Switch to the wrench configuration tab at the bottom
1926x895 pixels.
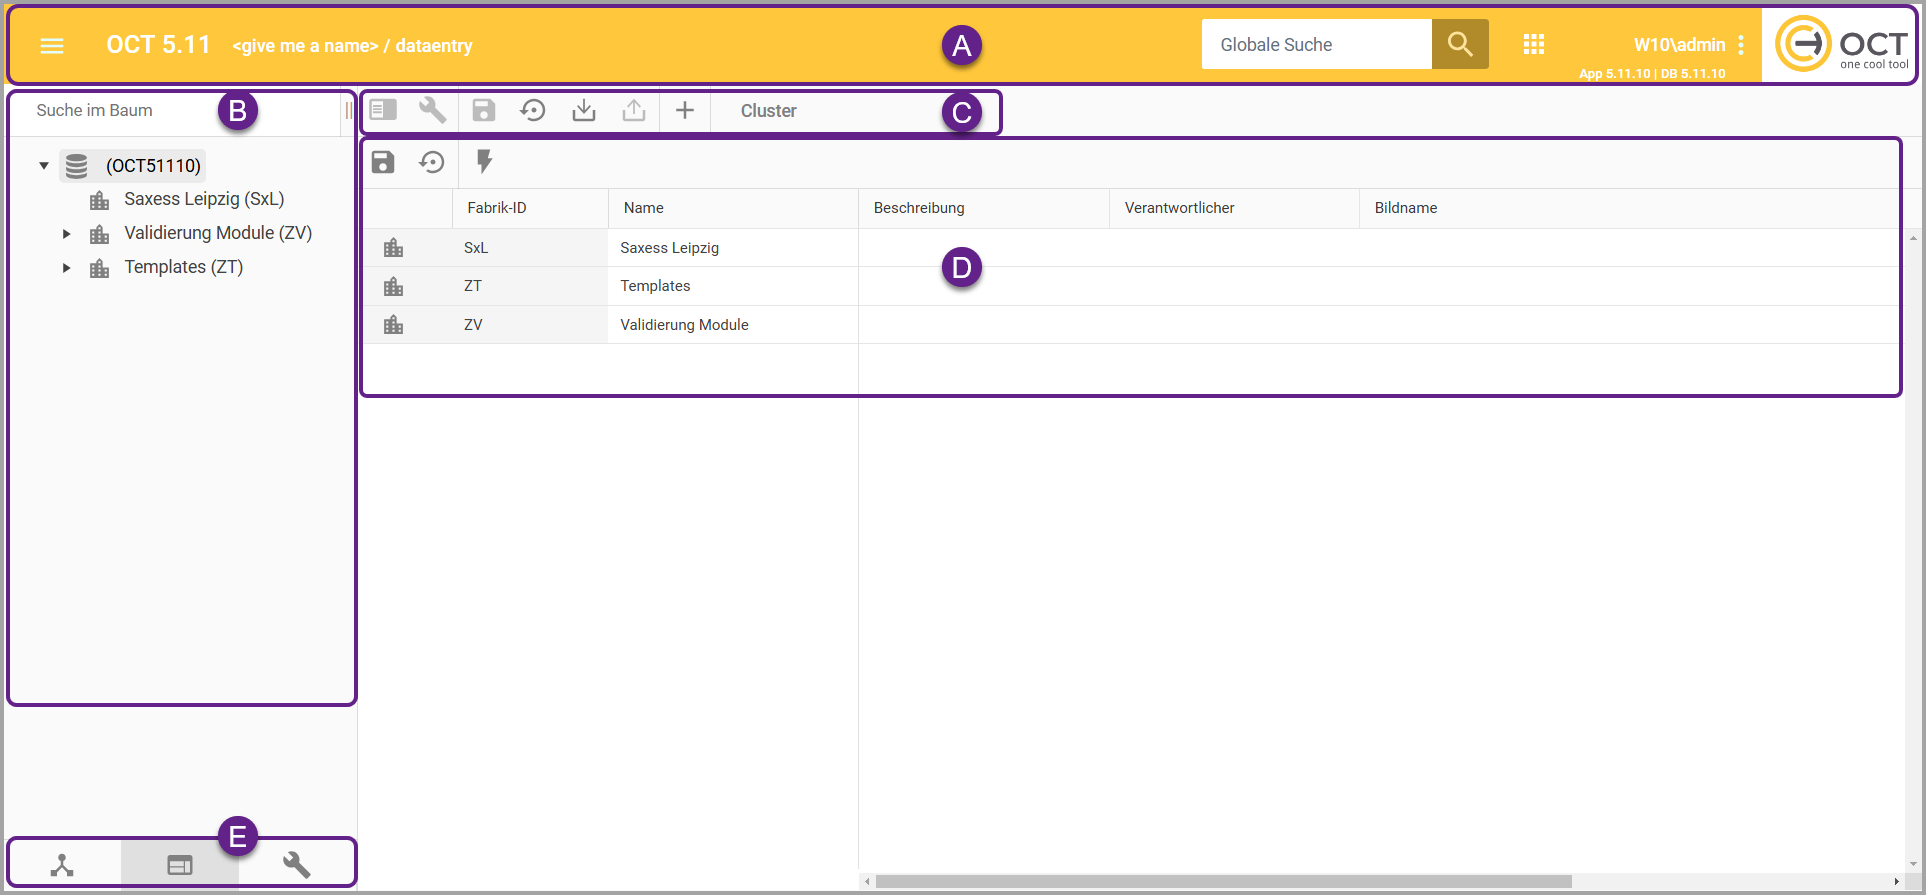tap(297, 865)
